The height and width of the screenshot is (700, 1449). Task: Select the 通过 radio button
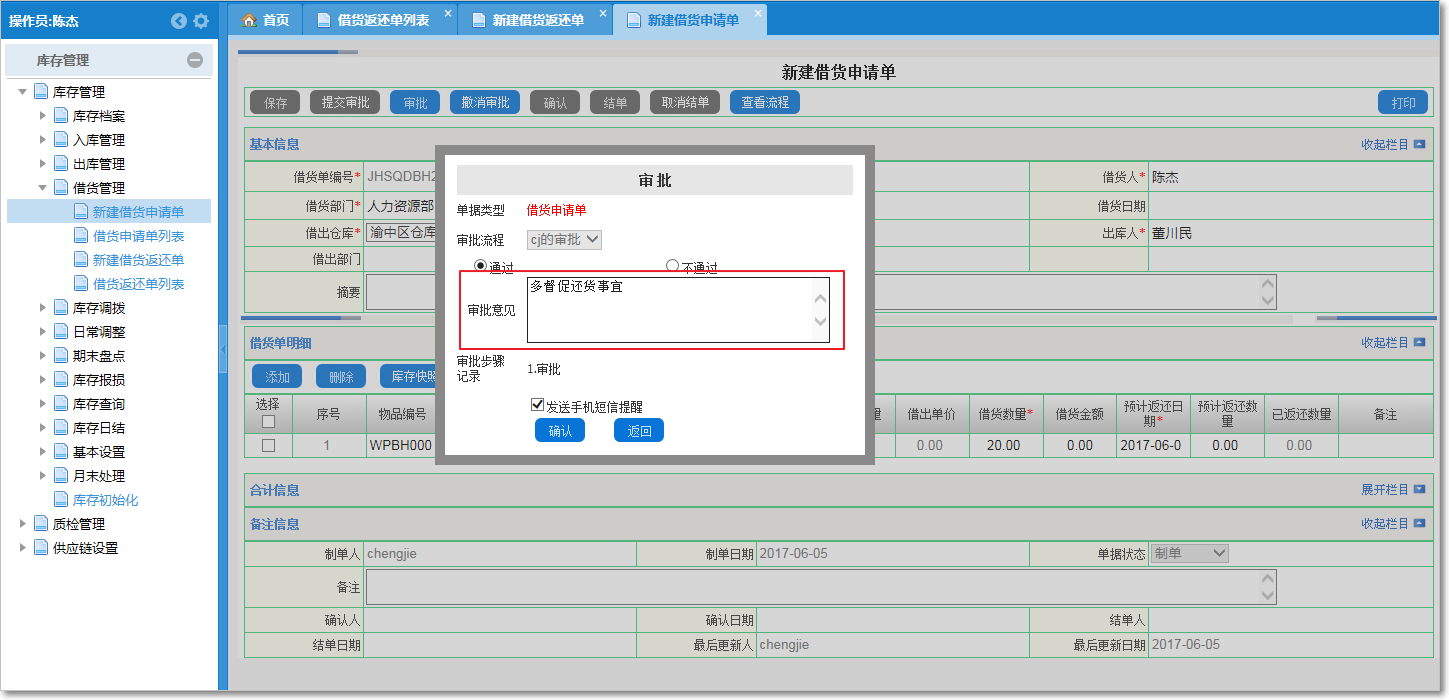pos(481,266)
